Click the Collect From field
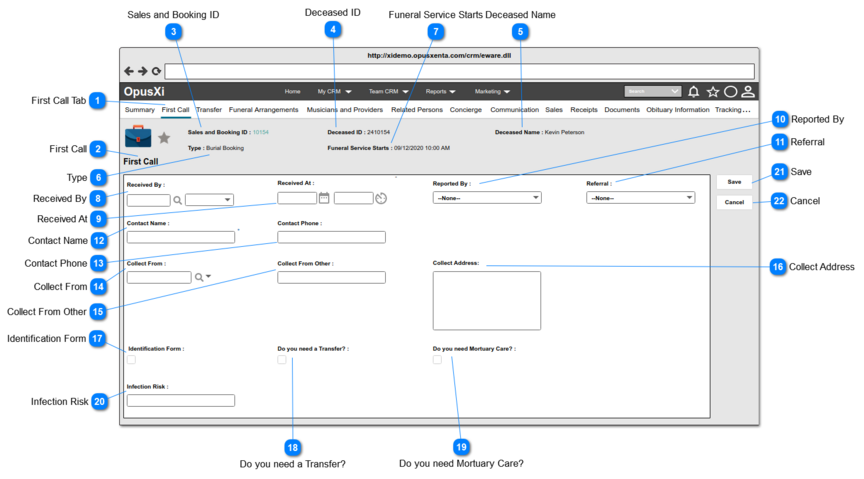 [x=159, y=277]
